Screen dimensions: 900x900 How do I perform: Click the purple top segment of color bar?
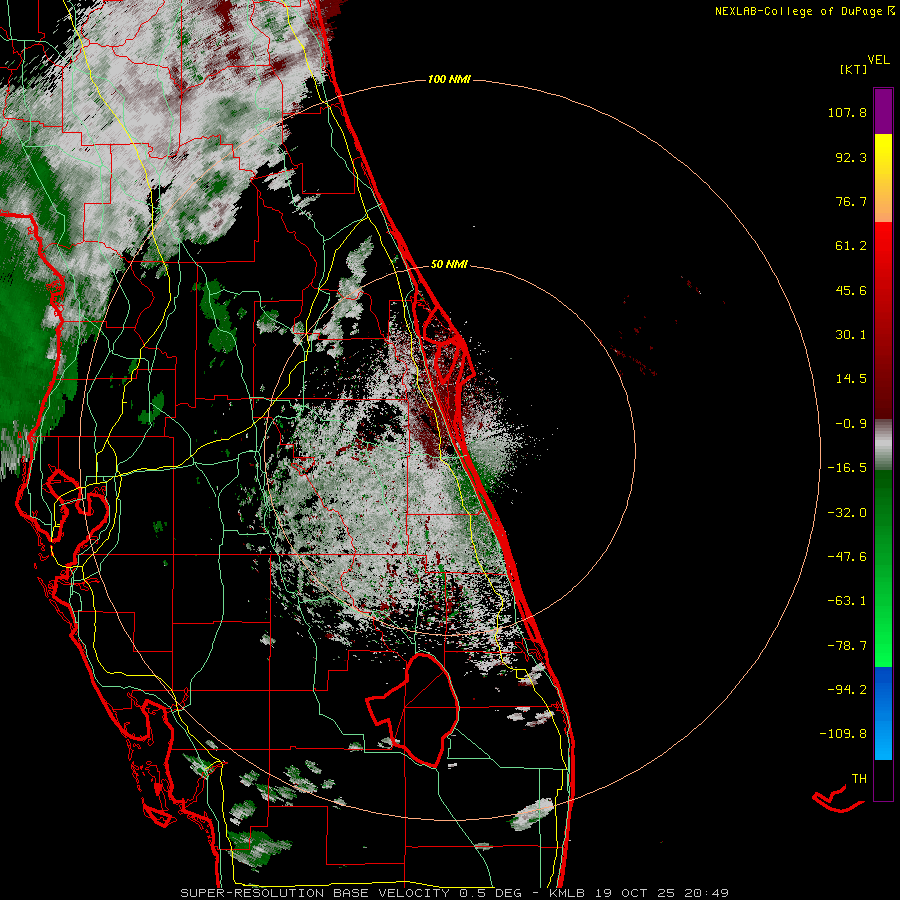click(x=883, y=111)
